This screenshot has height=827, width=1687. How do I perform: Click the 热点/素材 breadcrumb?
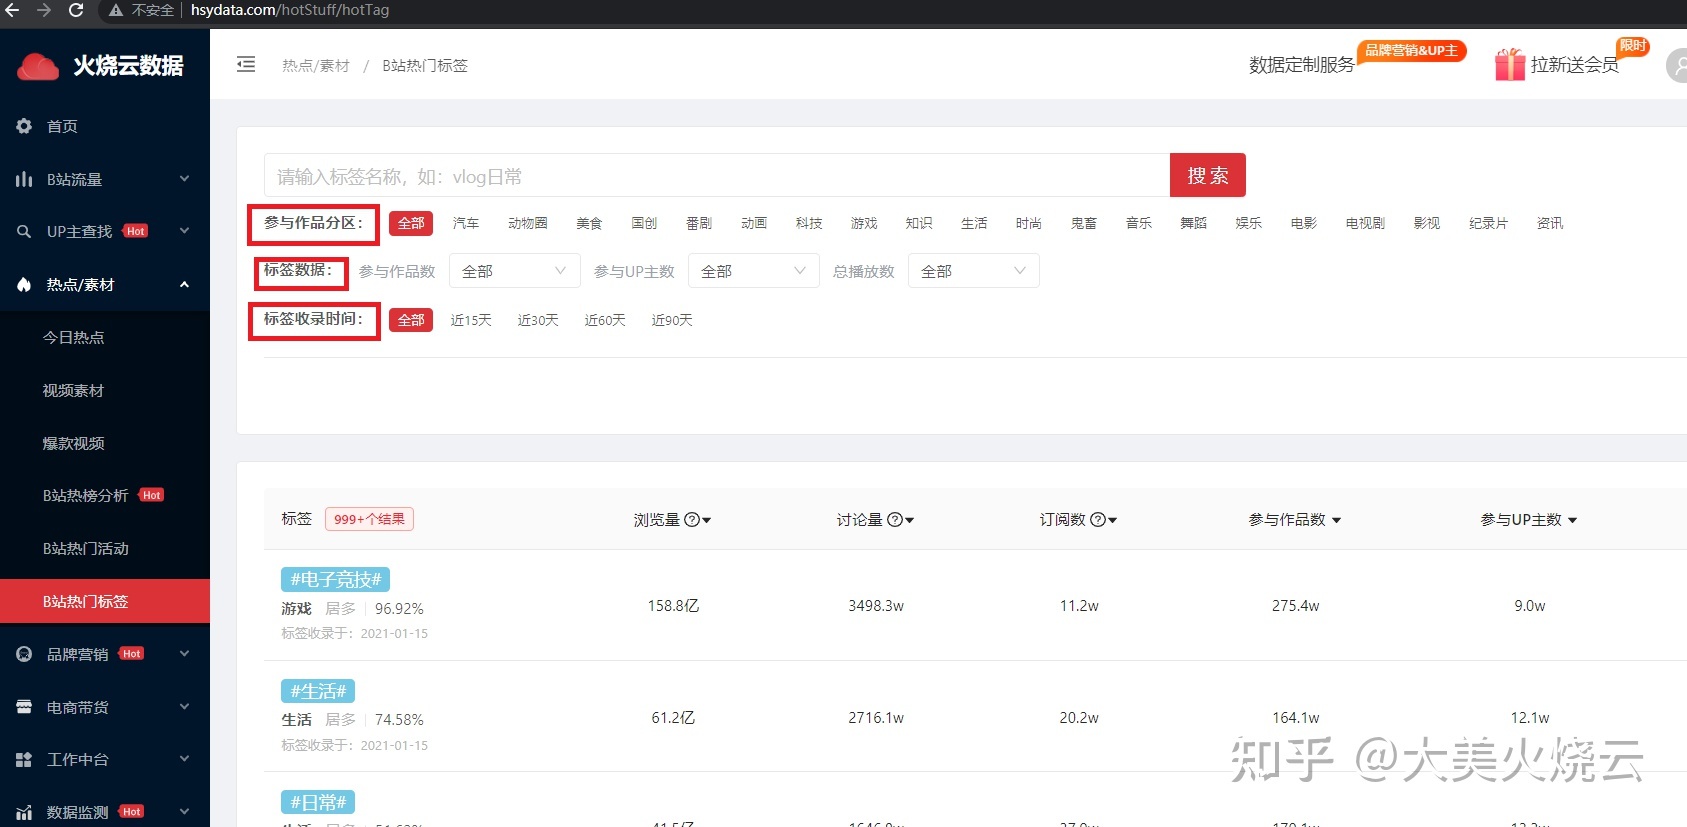(x=316, y=66)
